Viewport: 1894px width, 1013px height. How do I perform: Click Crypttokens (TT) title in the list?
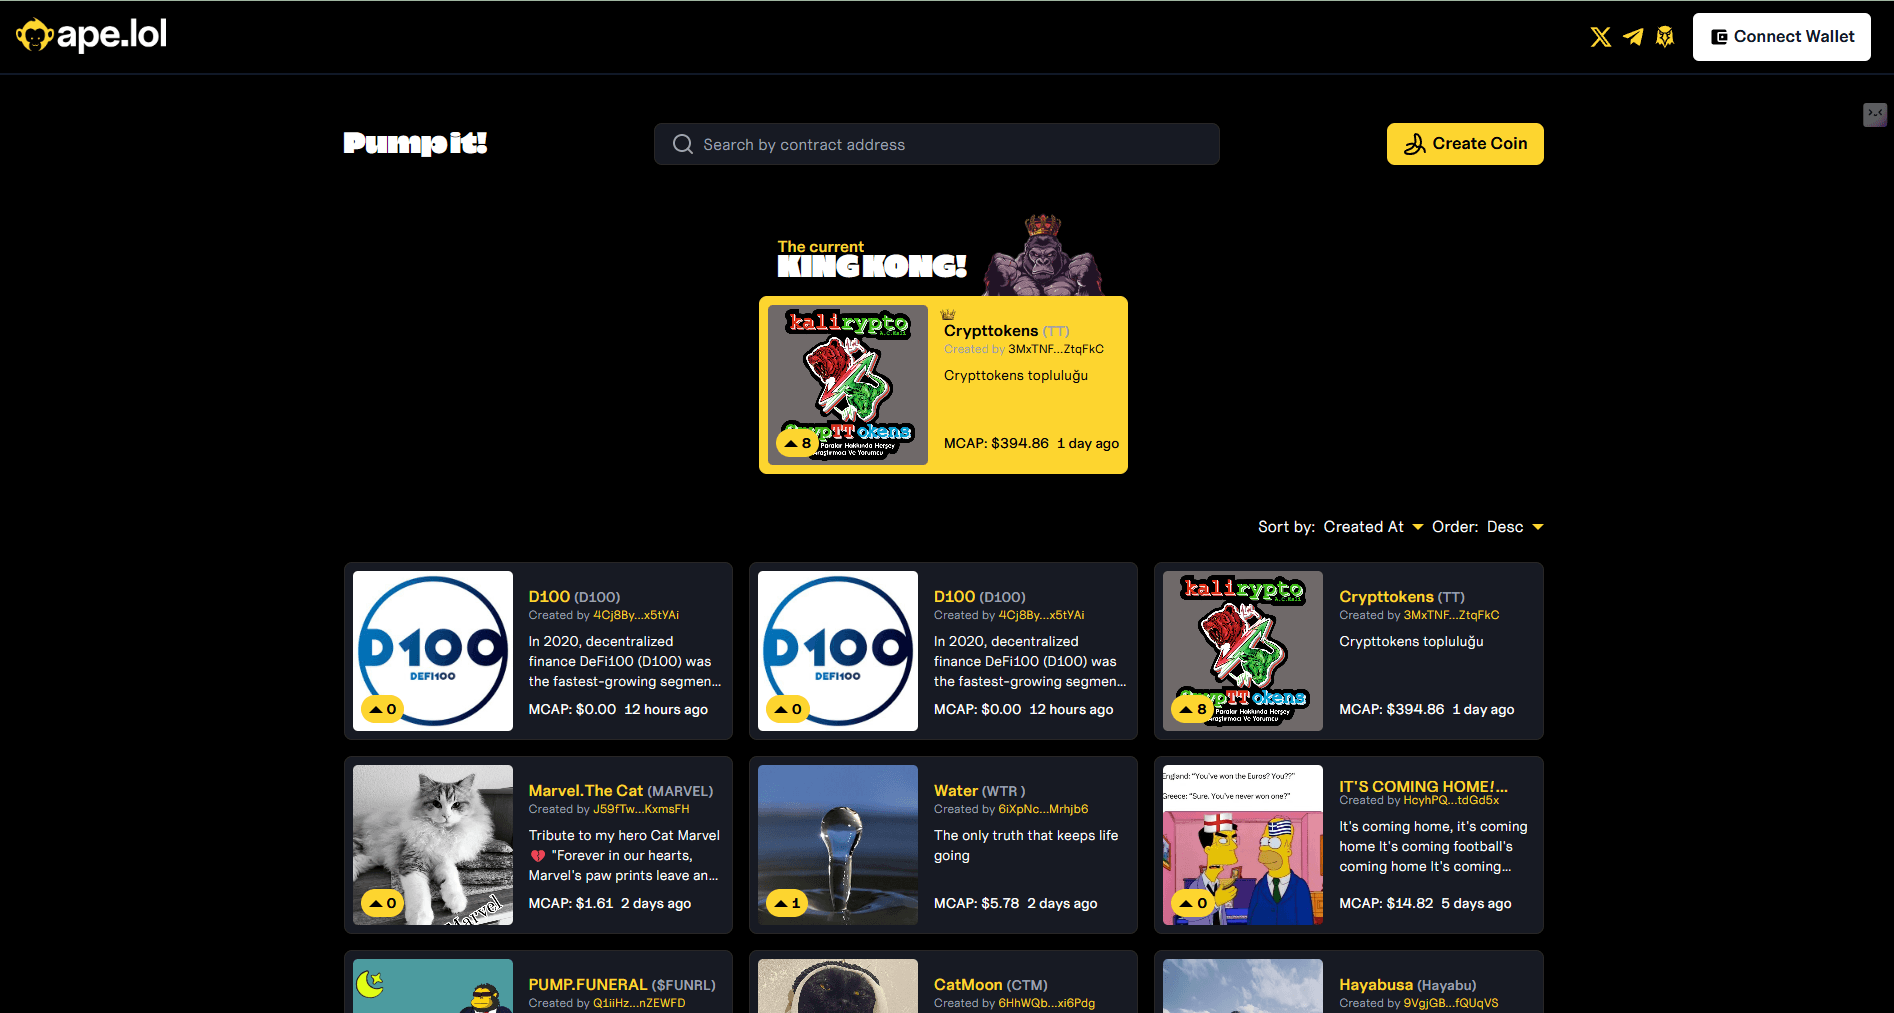[x=1402, y=597]
